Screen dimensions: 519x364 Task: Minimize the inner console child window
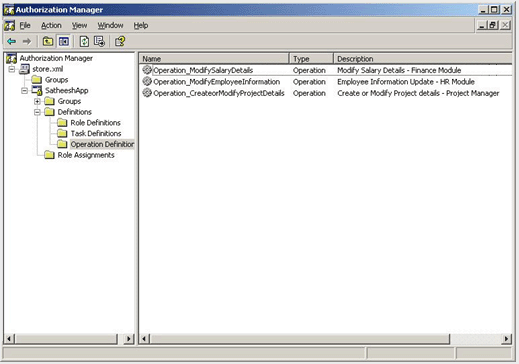point(482,25)
